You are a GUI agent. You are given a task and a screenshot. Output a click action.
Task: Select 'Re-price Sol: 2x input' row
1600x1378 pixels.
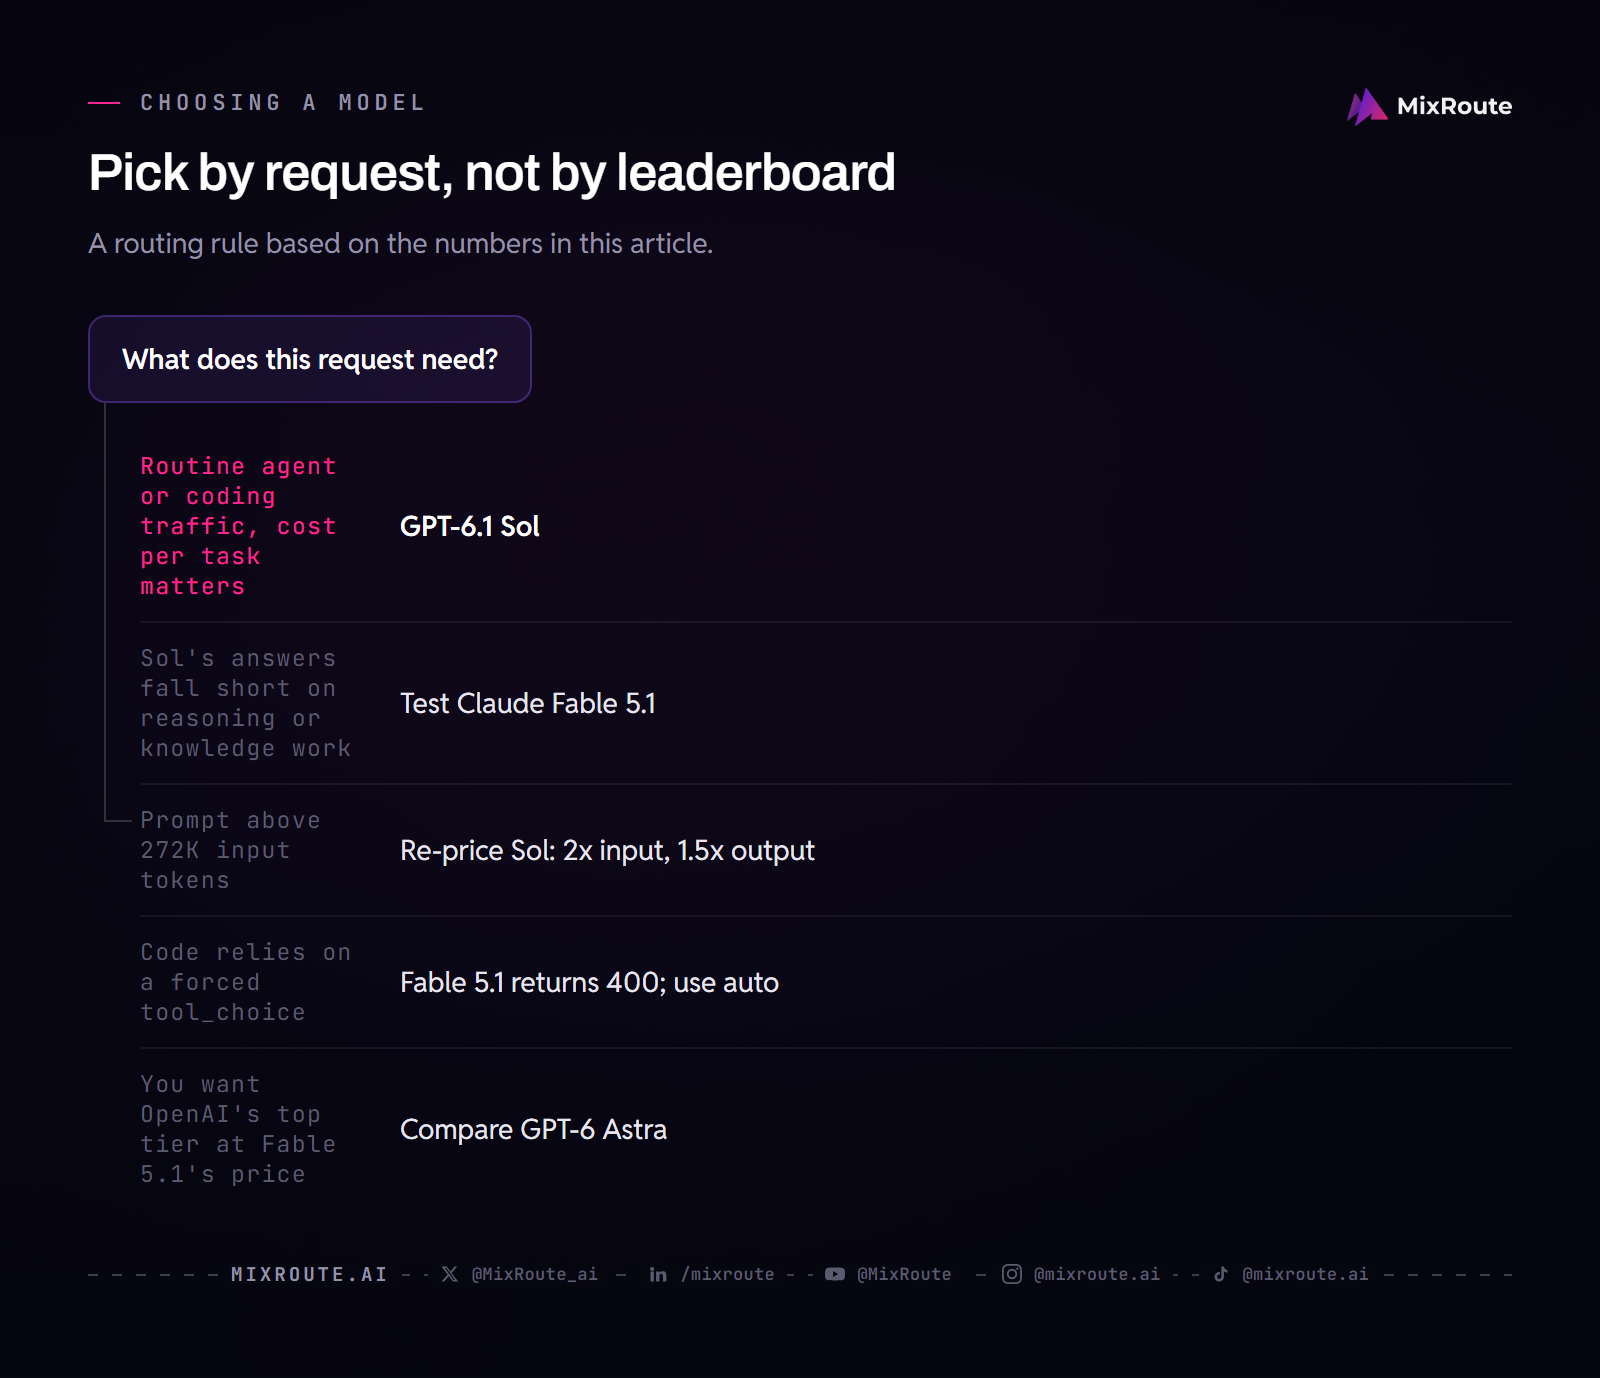[x=826, y=850]
